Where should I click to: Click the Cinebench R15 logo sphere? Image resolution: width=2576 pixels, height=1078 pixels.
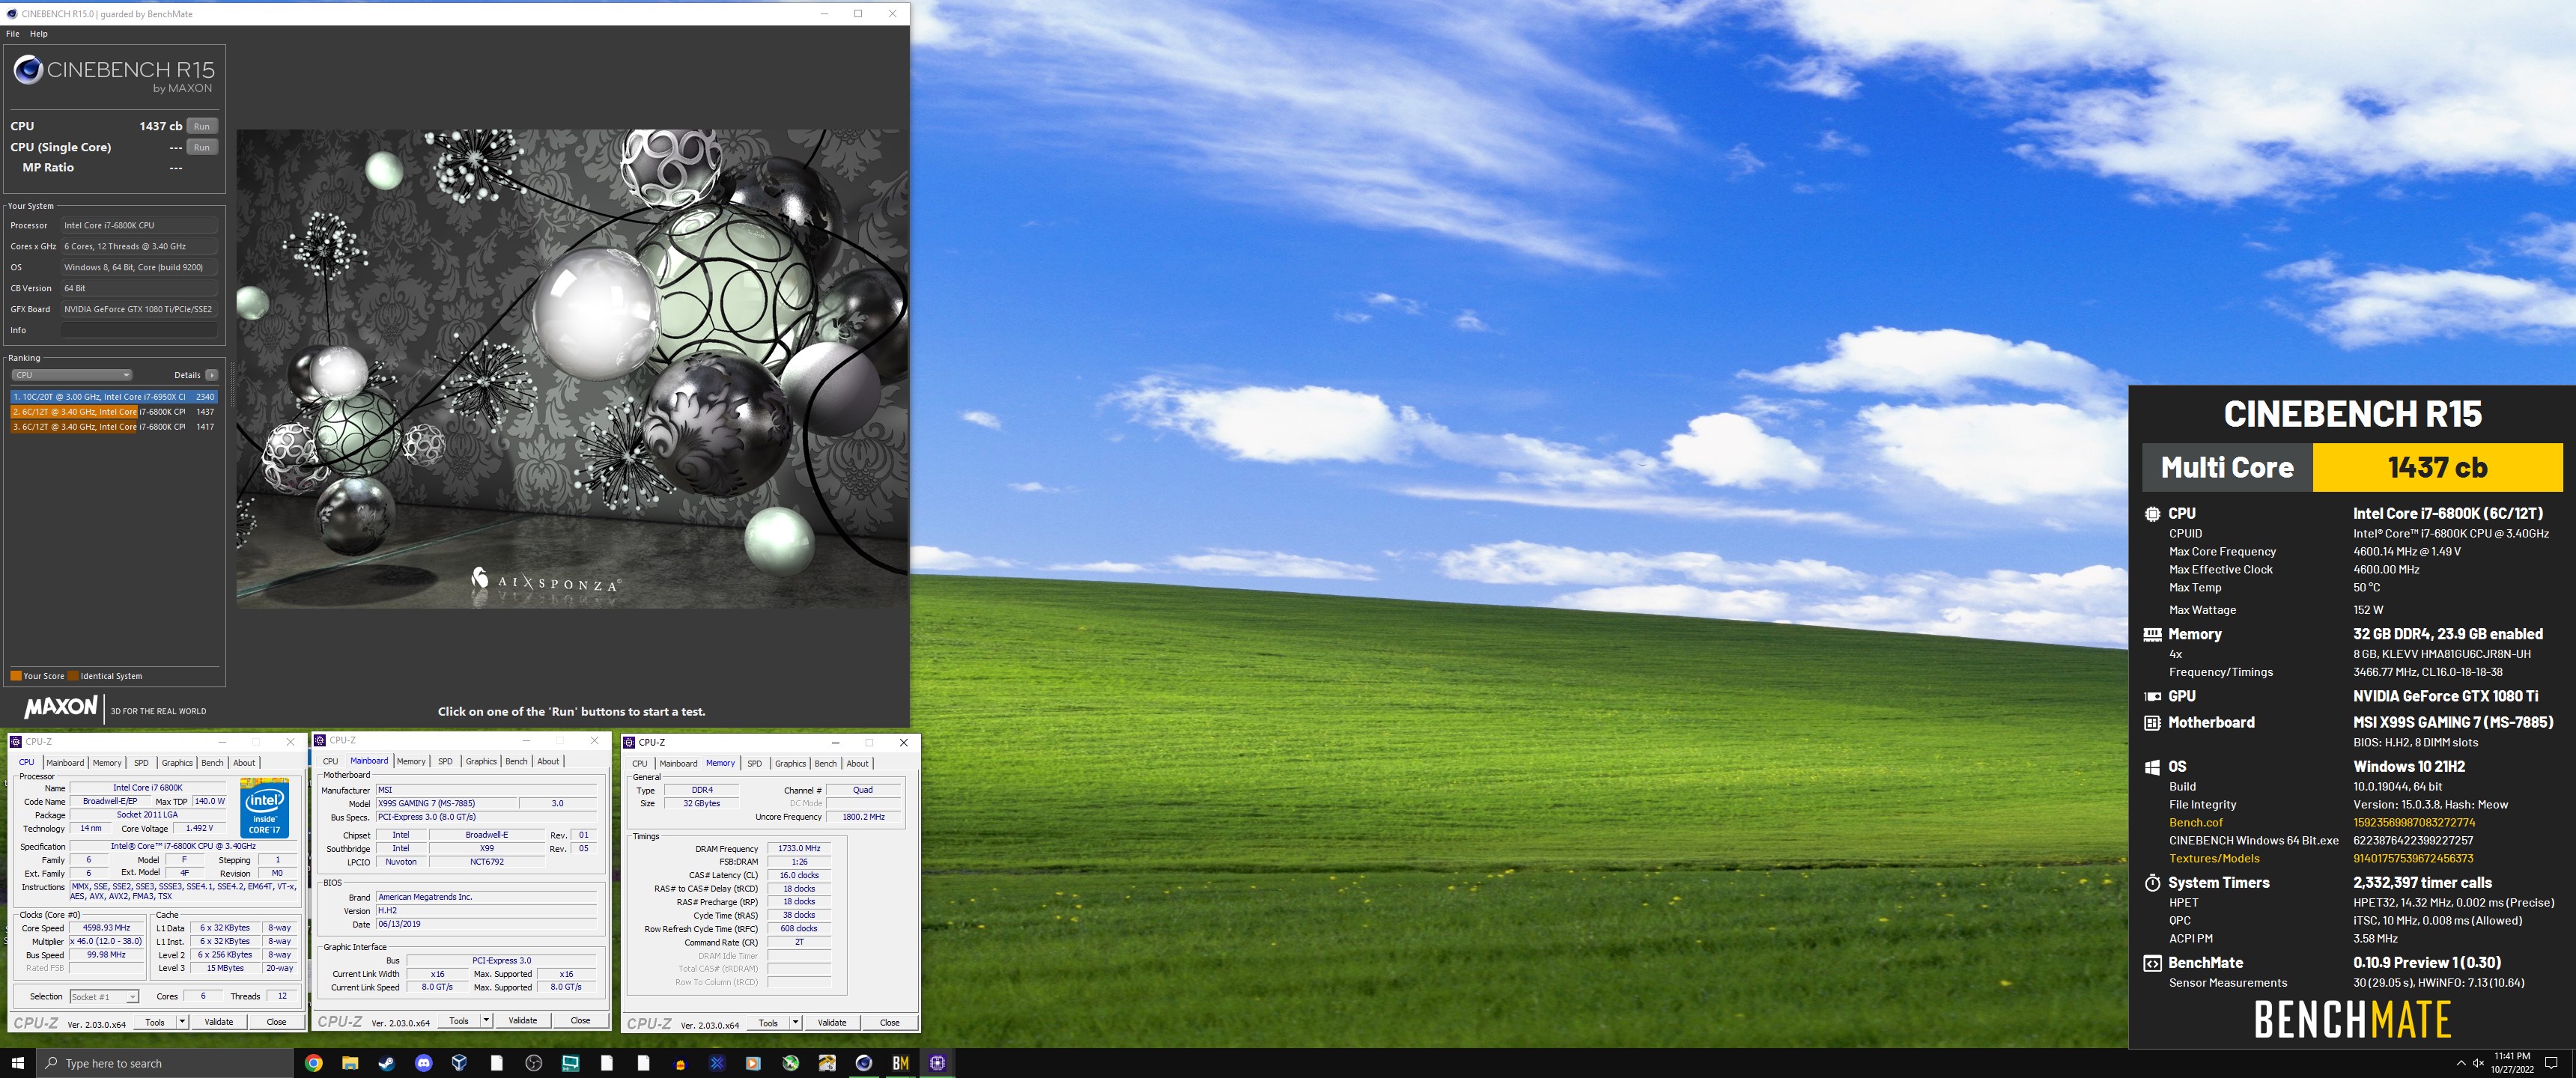click(28, 69)
